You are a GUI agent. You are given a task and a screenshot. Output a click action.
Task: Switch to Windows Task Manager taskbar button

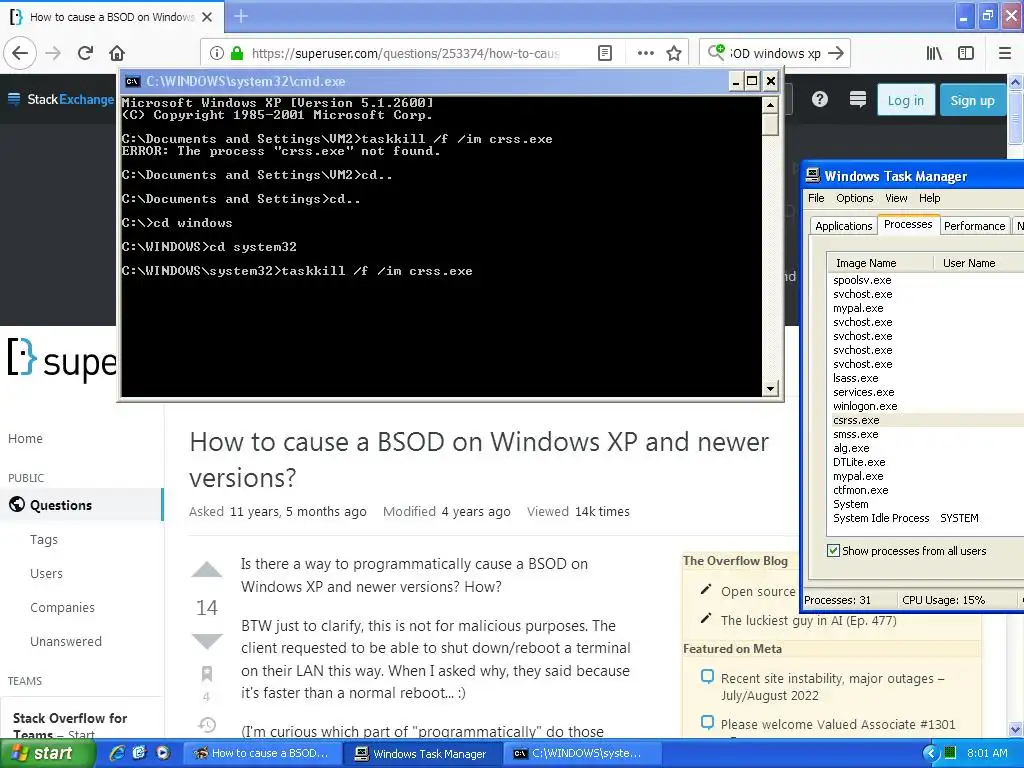423,754
